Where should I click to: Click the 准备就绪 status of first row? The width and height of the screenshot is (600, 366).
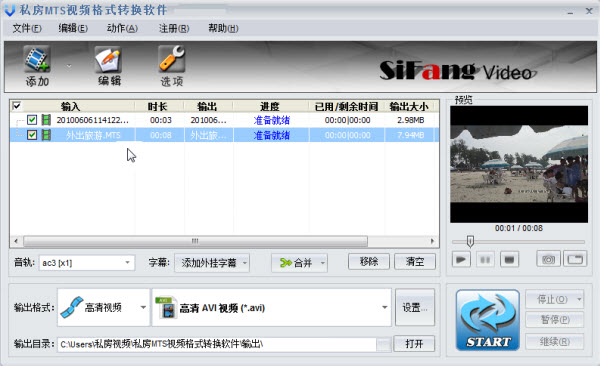271,120
